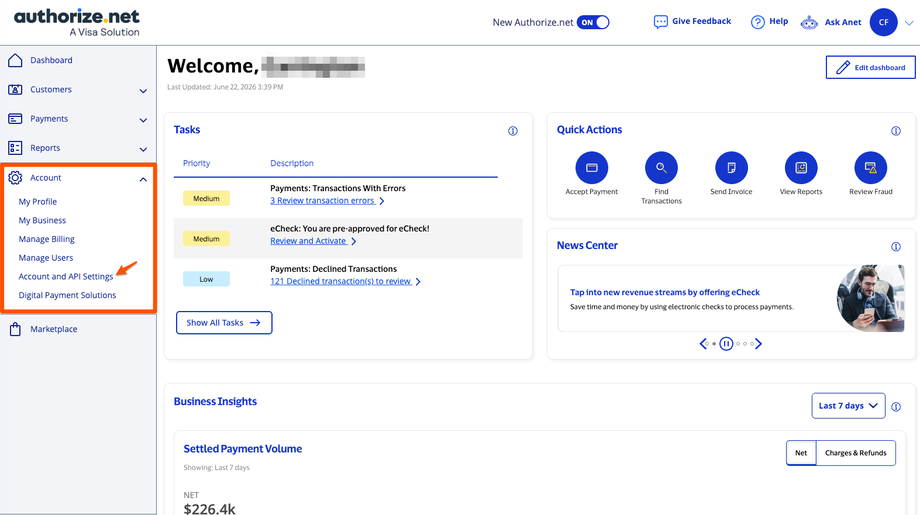Open the Dashboard home icon
This screenshot has width=920, height=515.
(x=15, y=60)
